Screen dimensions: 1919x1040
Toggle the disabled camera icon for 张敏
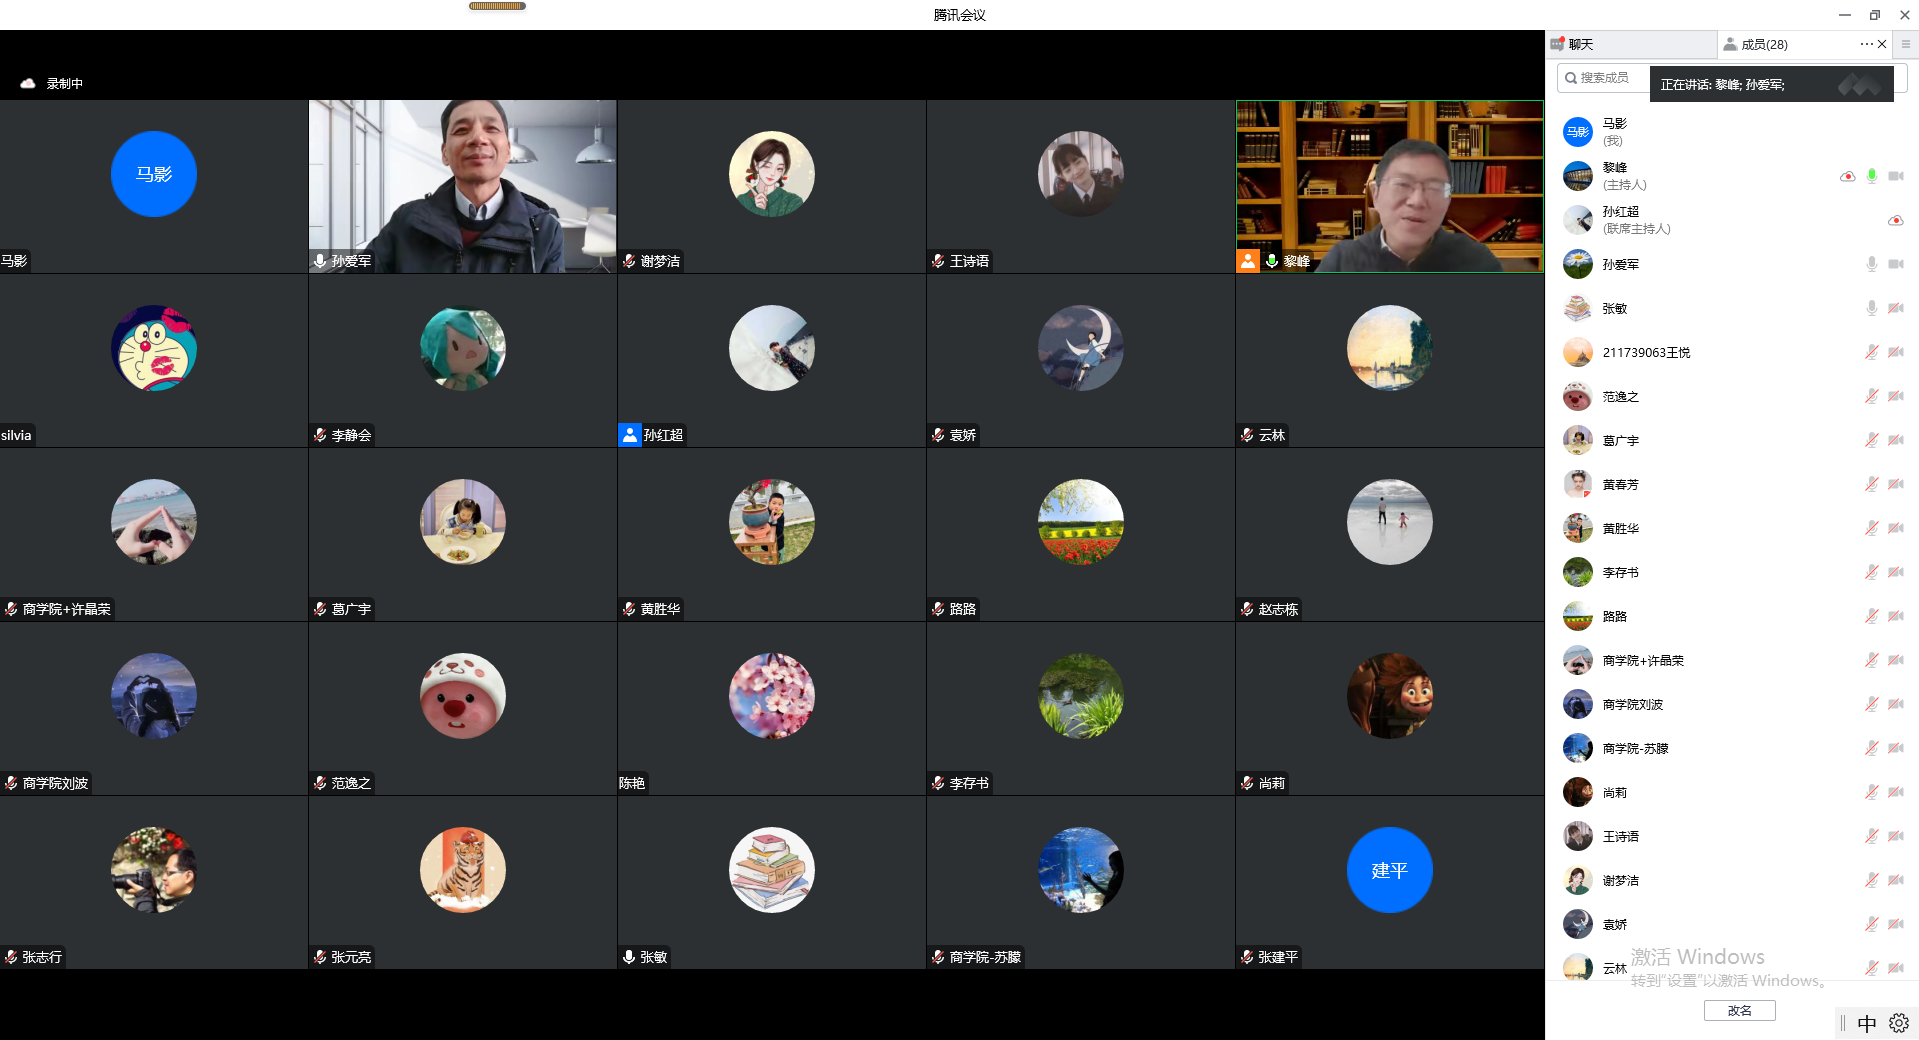click(1895, 309)
